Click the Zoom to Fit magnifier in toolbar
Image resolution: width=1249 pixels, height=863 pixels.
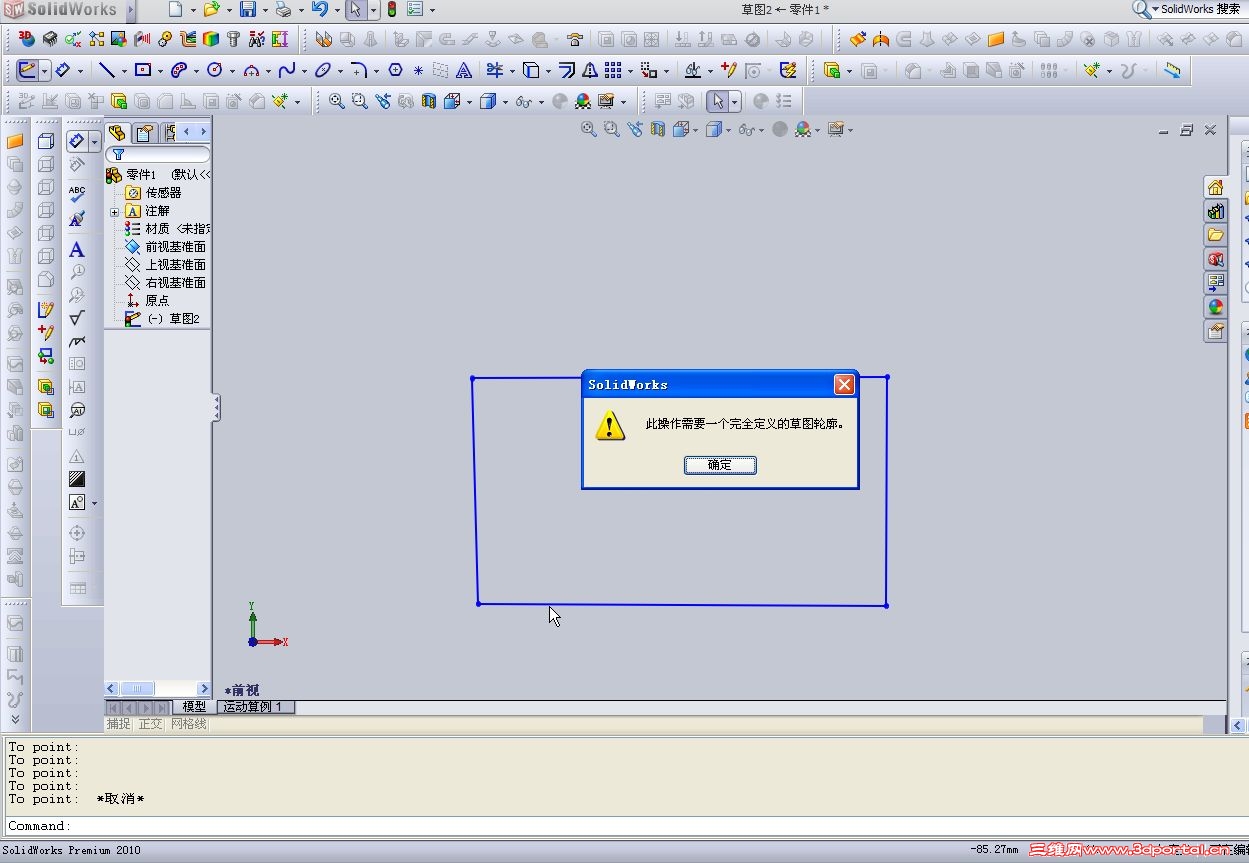click(337, 101)
